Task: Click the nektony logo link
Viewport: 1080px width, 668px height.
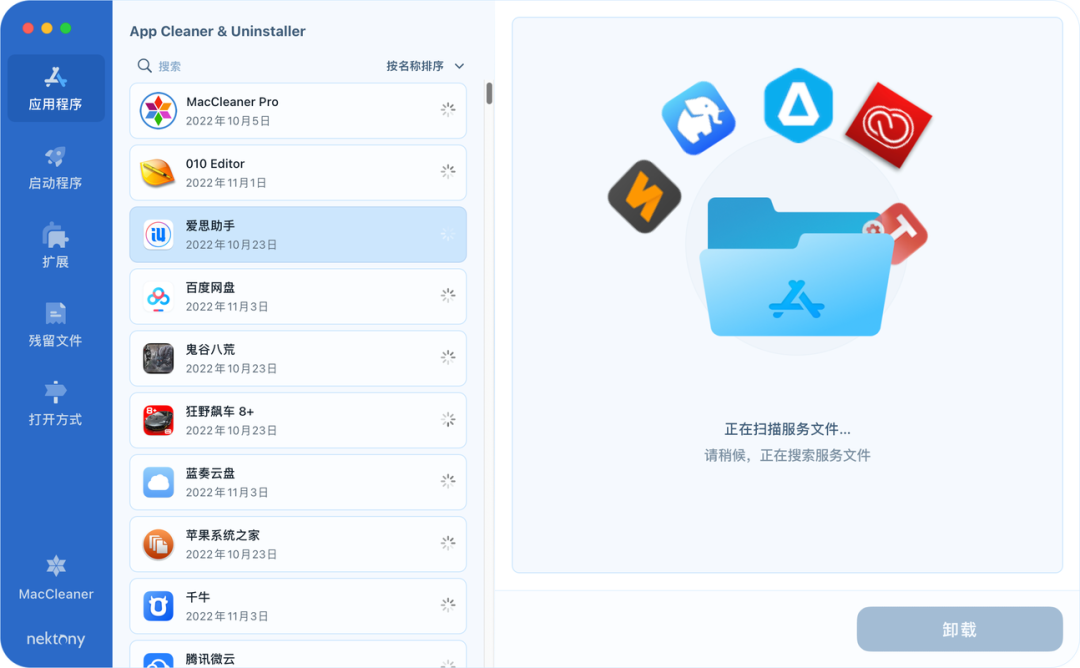Action: (56, 639)
